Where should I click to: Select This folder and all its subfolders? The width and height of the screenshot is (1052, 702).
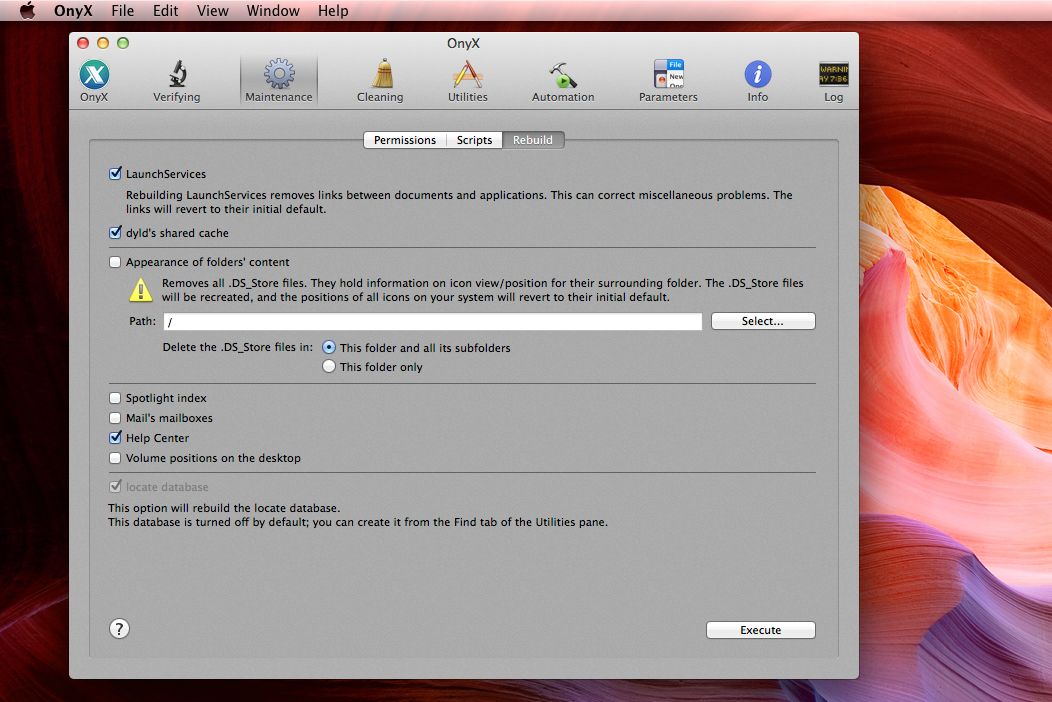point(329,348)
